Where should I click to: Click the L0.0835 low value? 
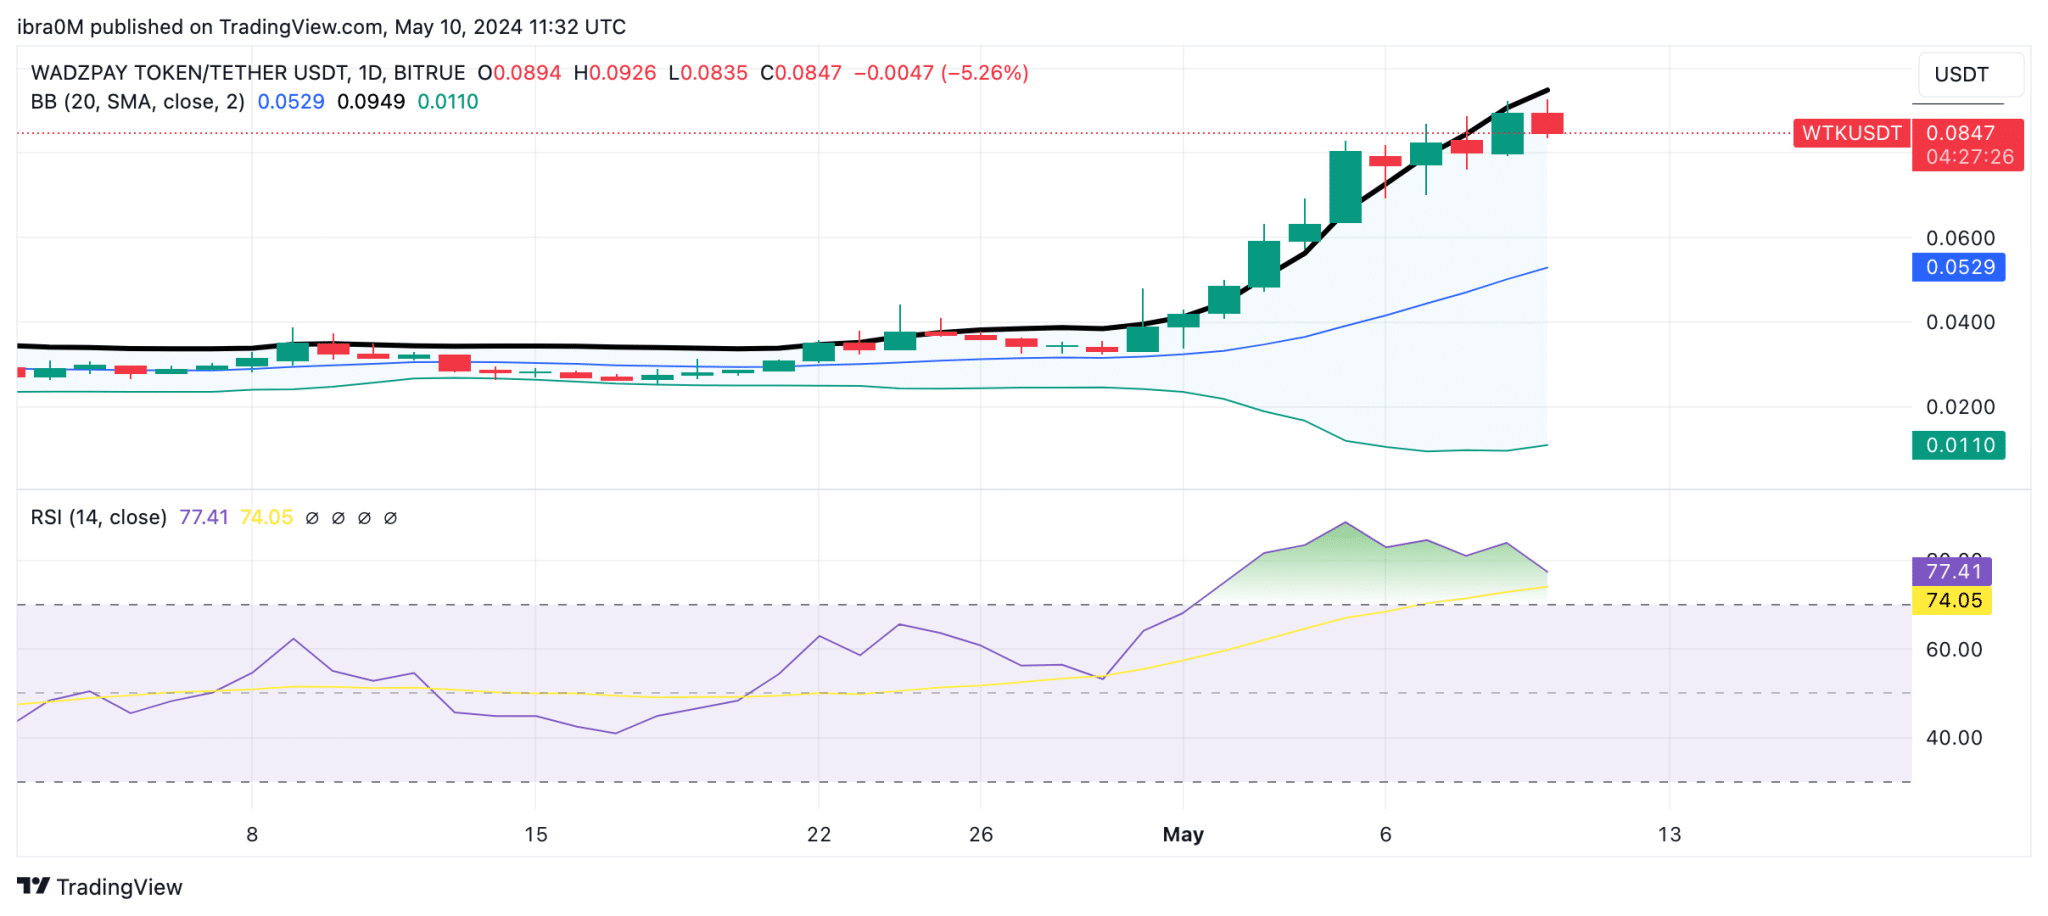click(708, 73)
